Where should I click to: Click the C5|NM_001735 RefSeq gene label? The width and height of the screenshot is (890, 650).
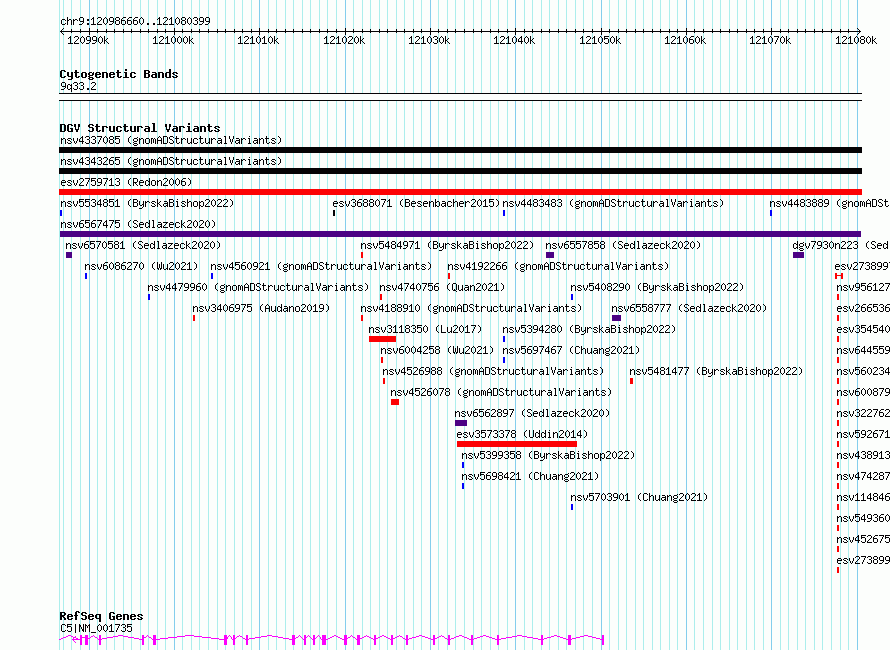(x=96, y=628)
